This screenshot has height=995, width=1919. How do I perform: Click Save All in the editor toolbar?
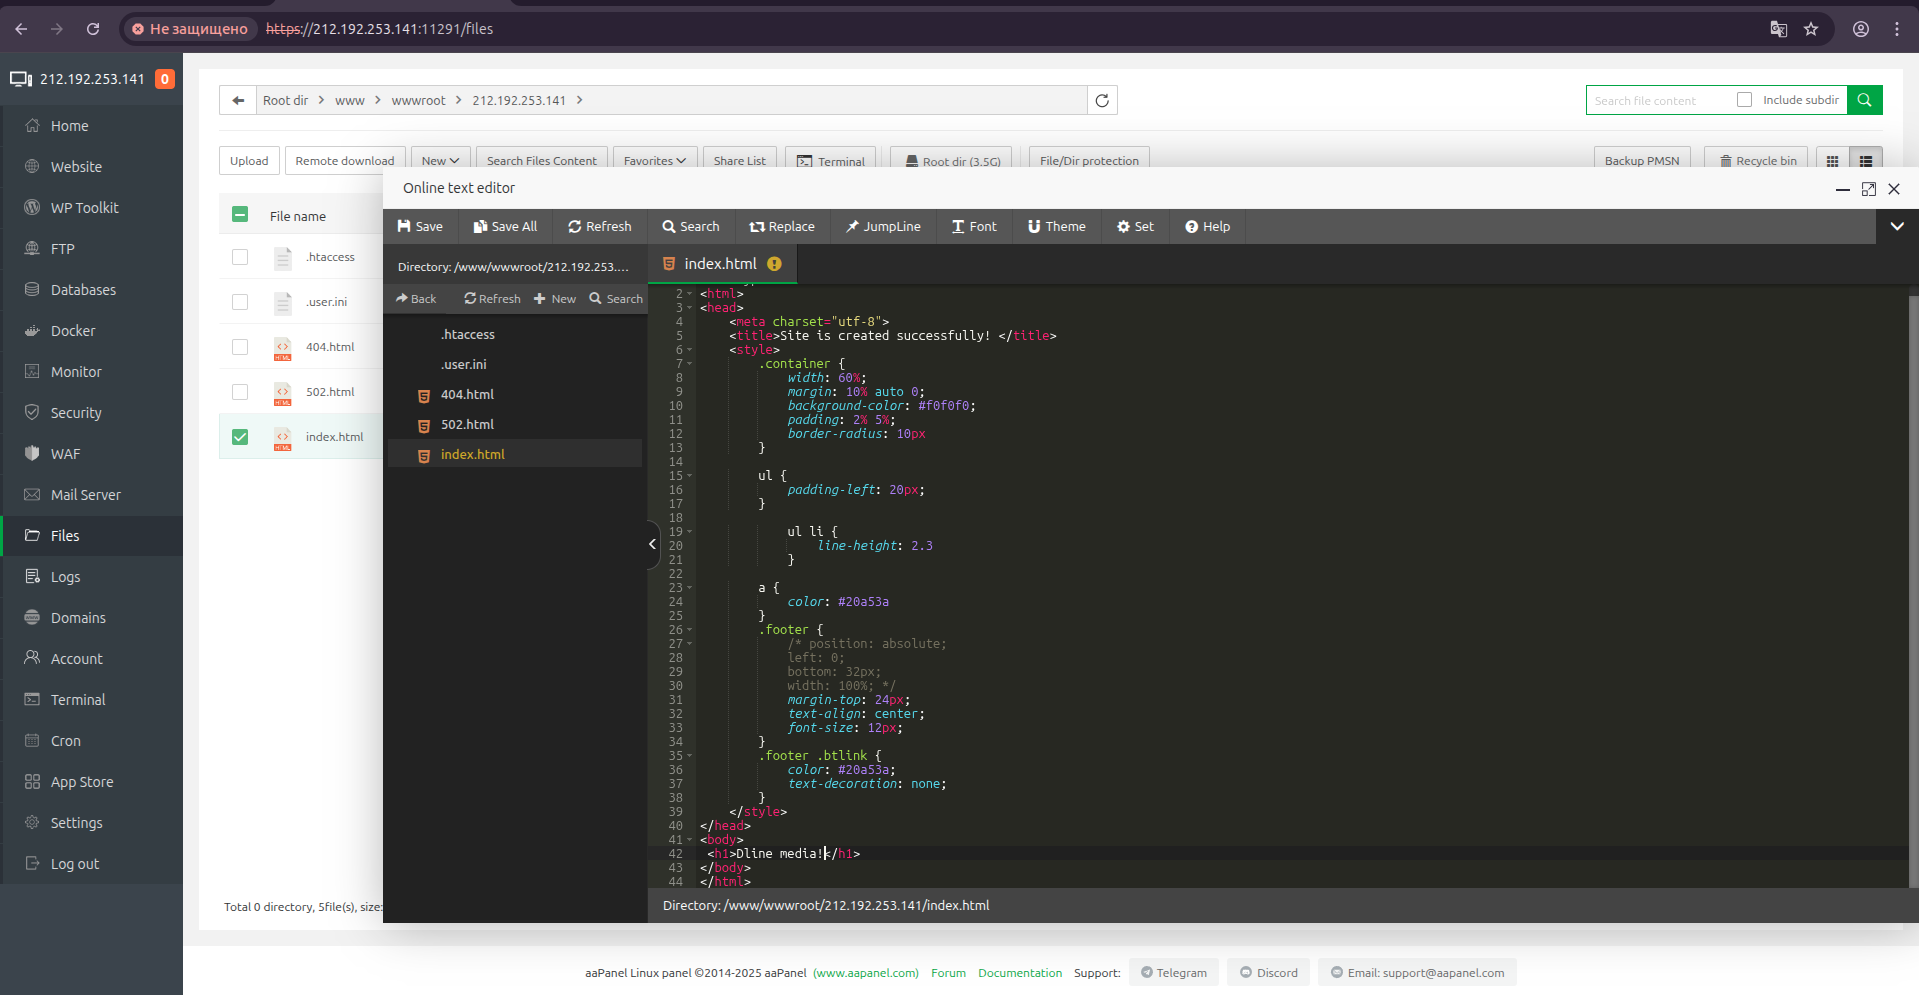point(505,227)
